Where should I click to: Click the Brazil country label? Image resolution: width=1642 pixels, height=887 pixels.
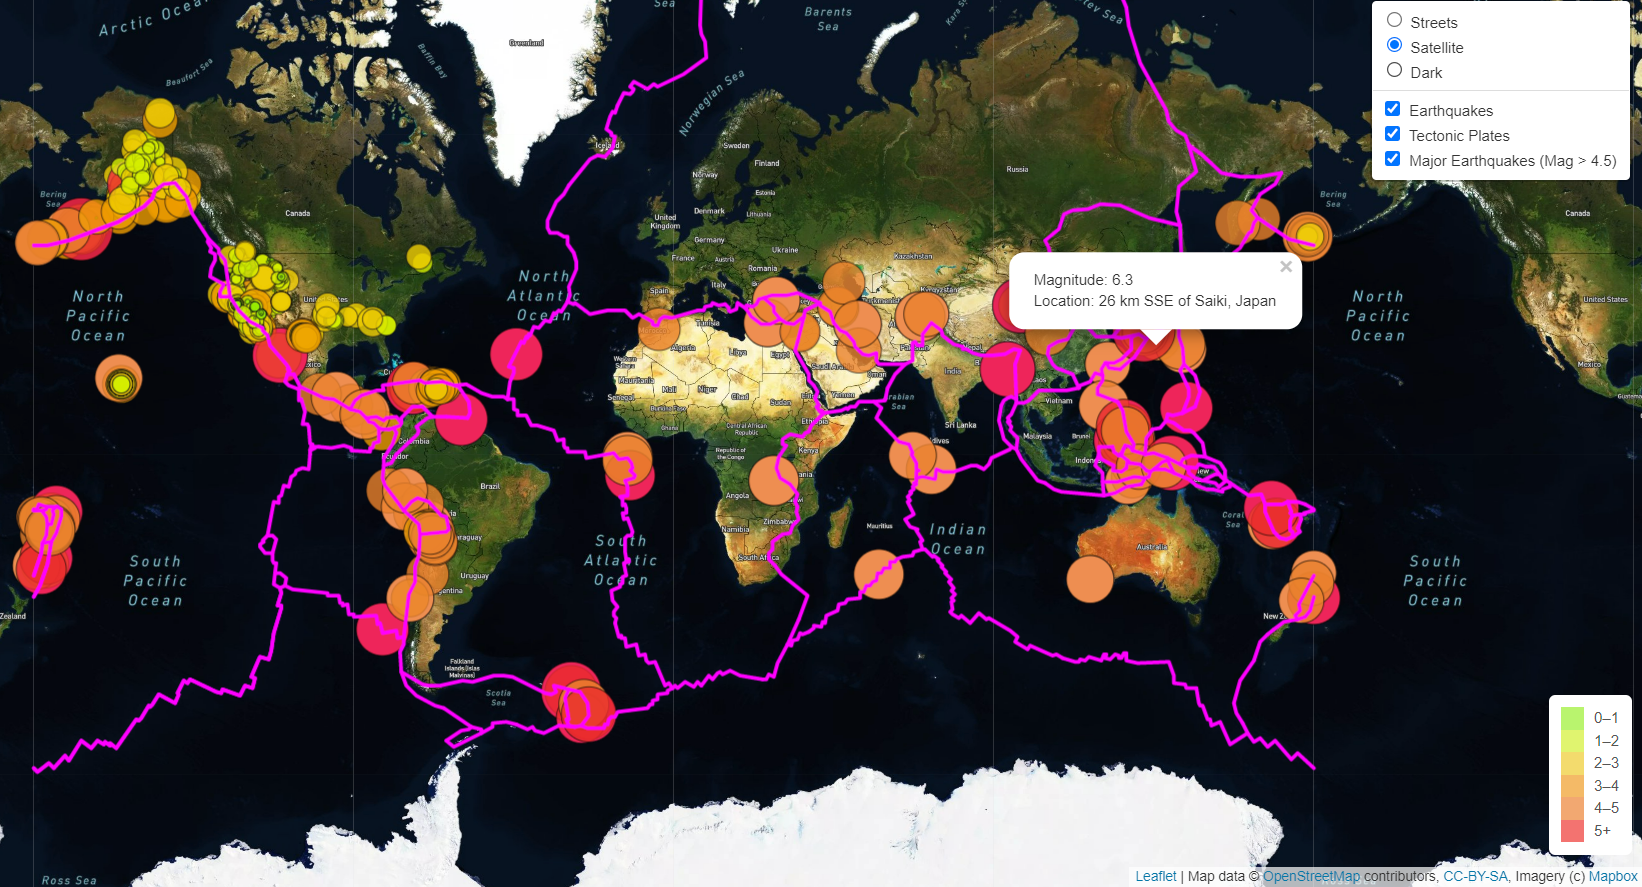pos(490,486)
